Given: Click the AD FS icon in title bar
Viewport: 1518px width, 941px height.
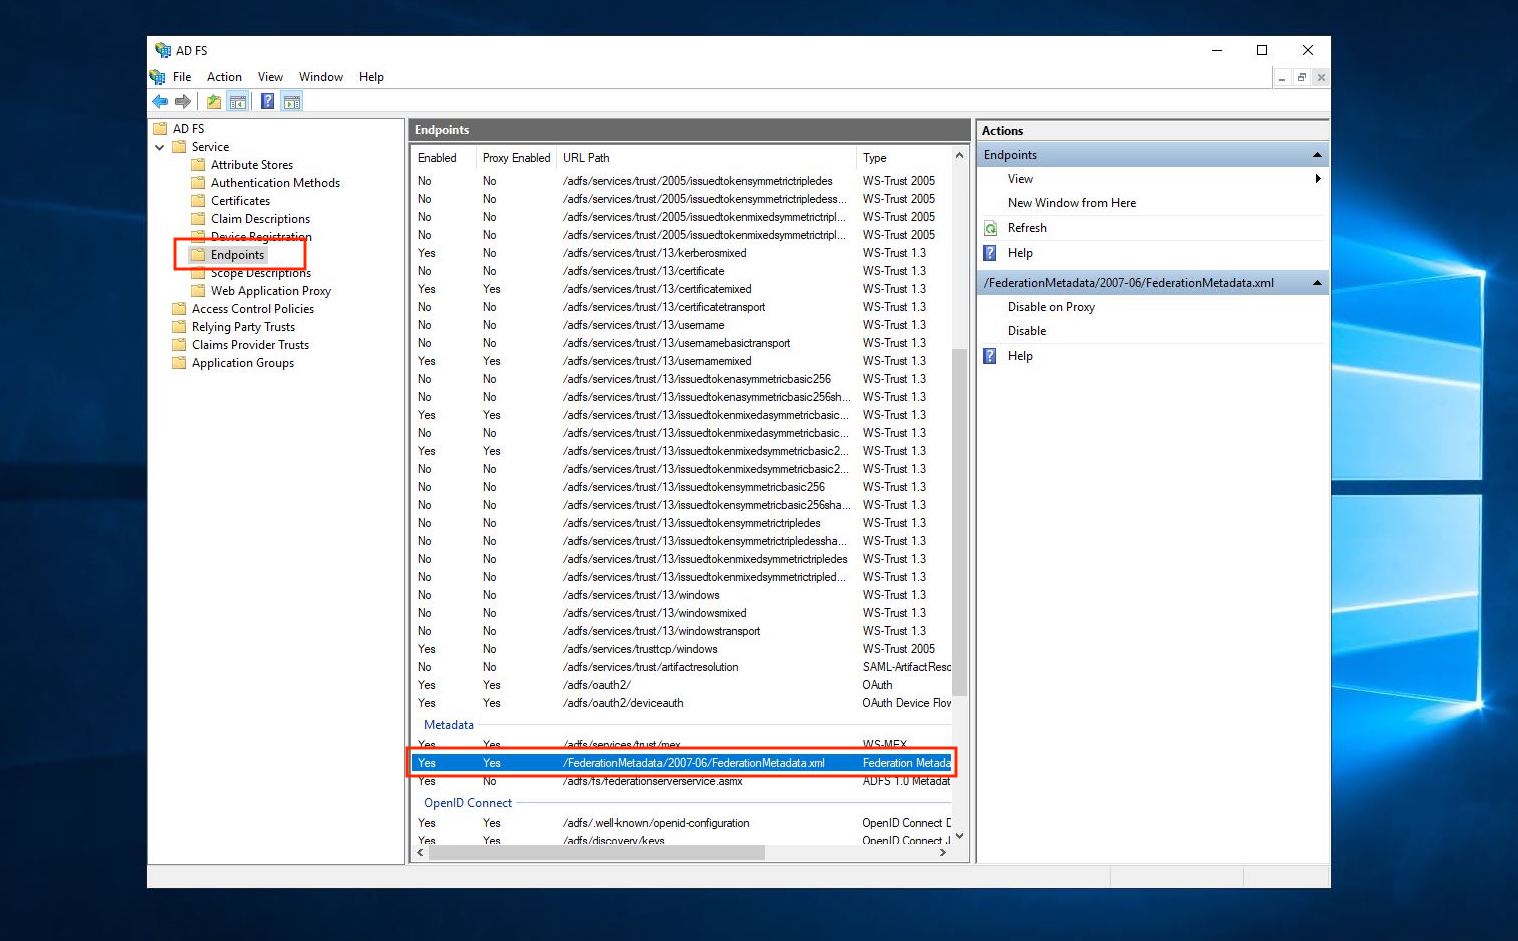Looking at the screenshot, I should [x=161, y=49].
